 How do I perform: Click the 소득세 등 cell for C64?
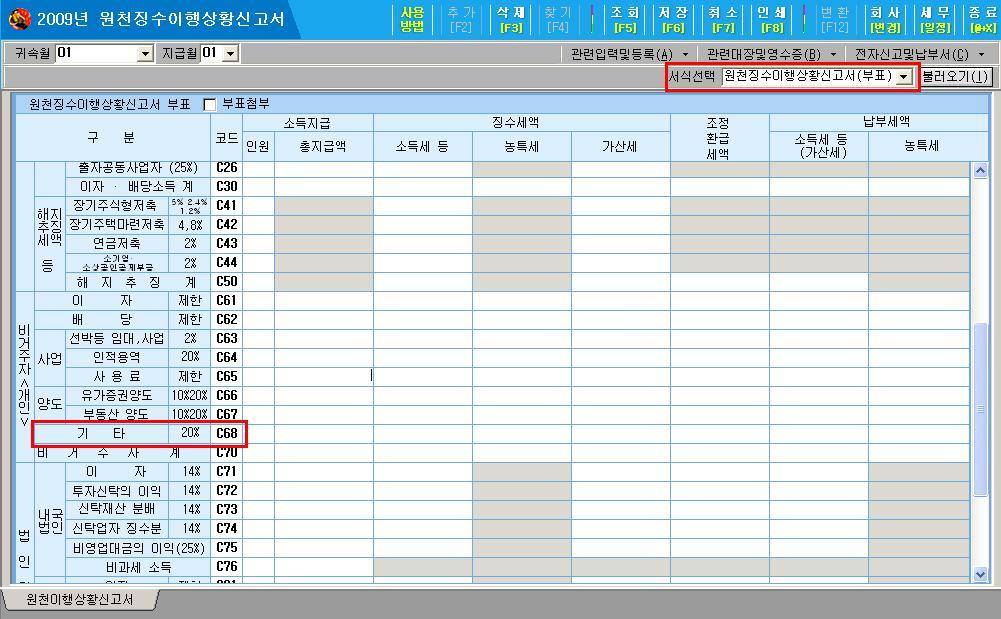(x=423, y=357)
